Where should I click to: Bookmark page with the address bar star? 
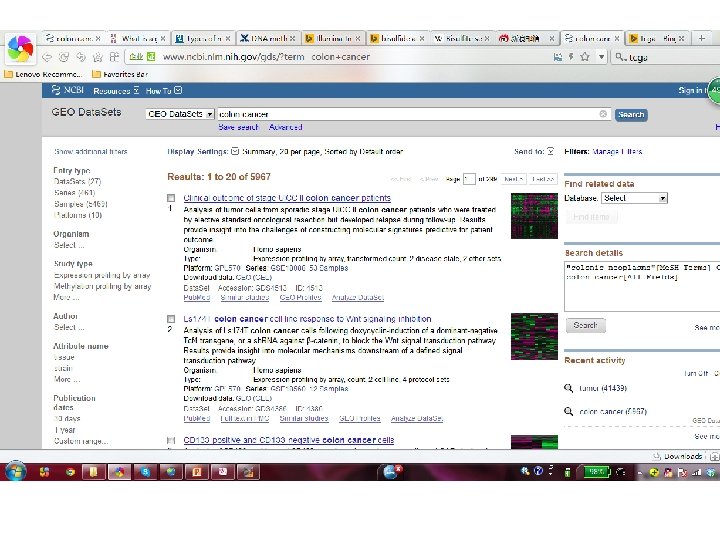click(x=585, y=57)
